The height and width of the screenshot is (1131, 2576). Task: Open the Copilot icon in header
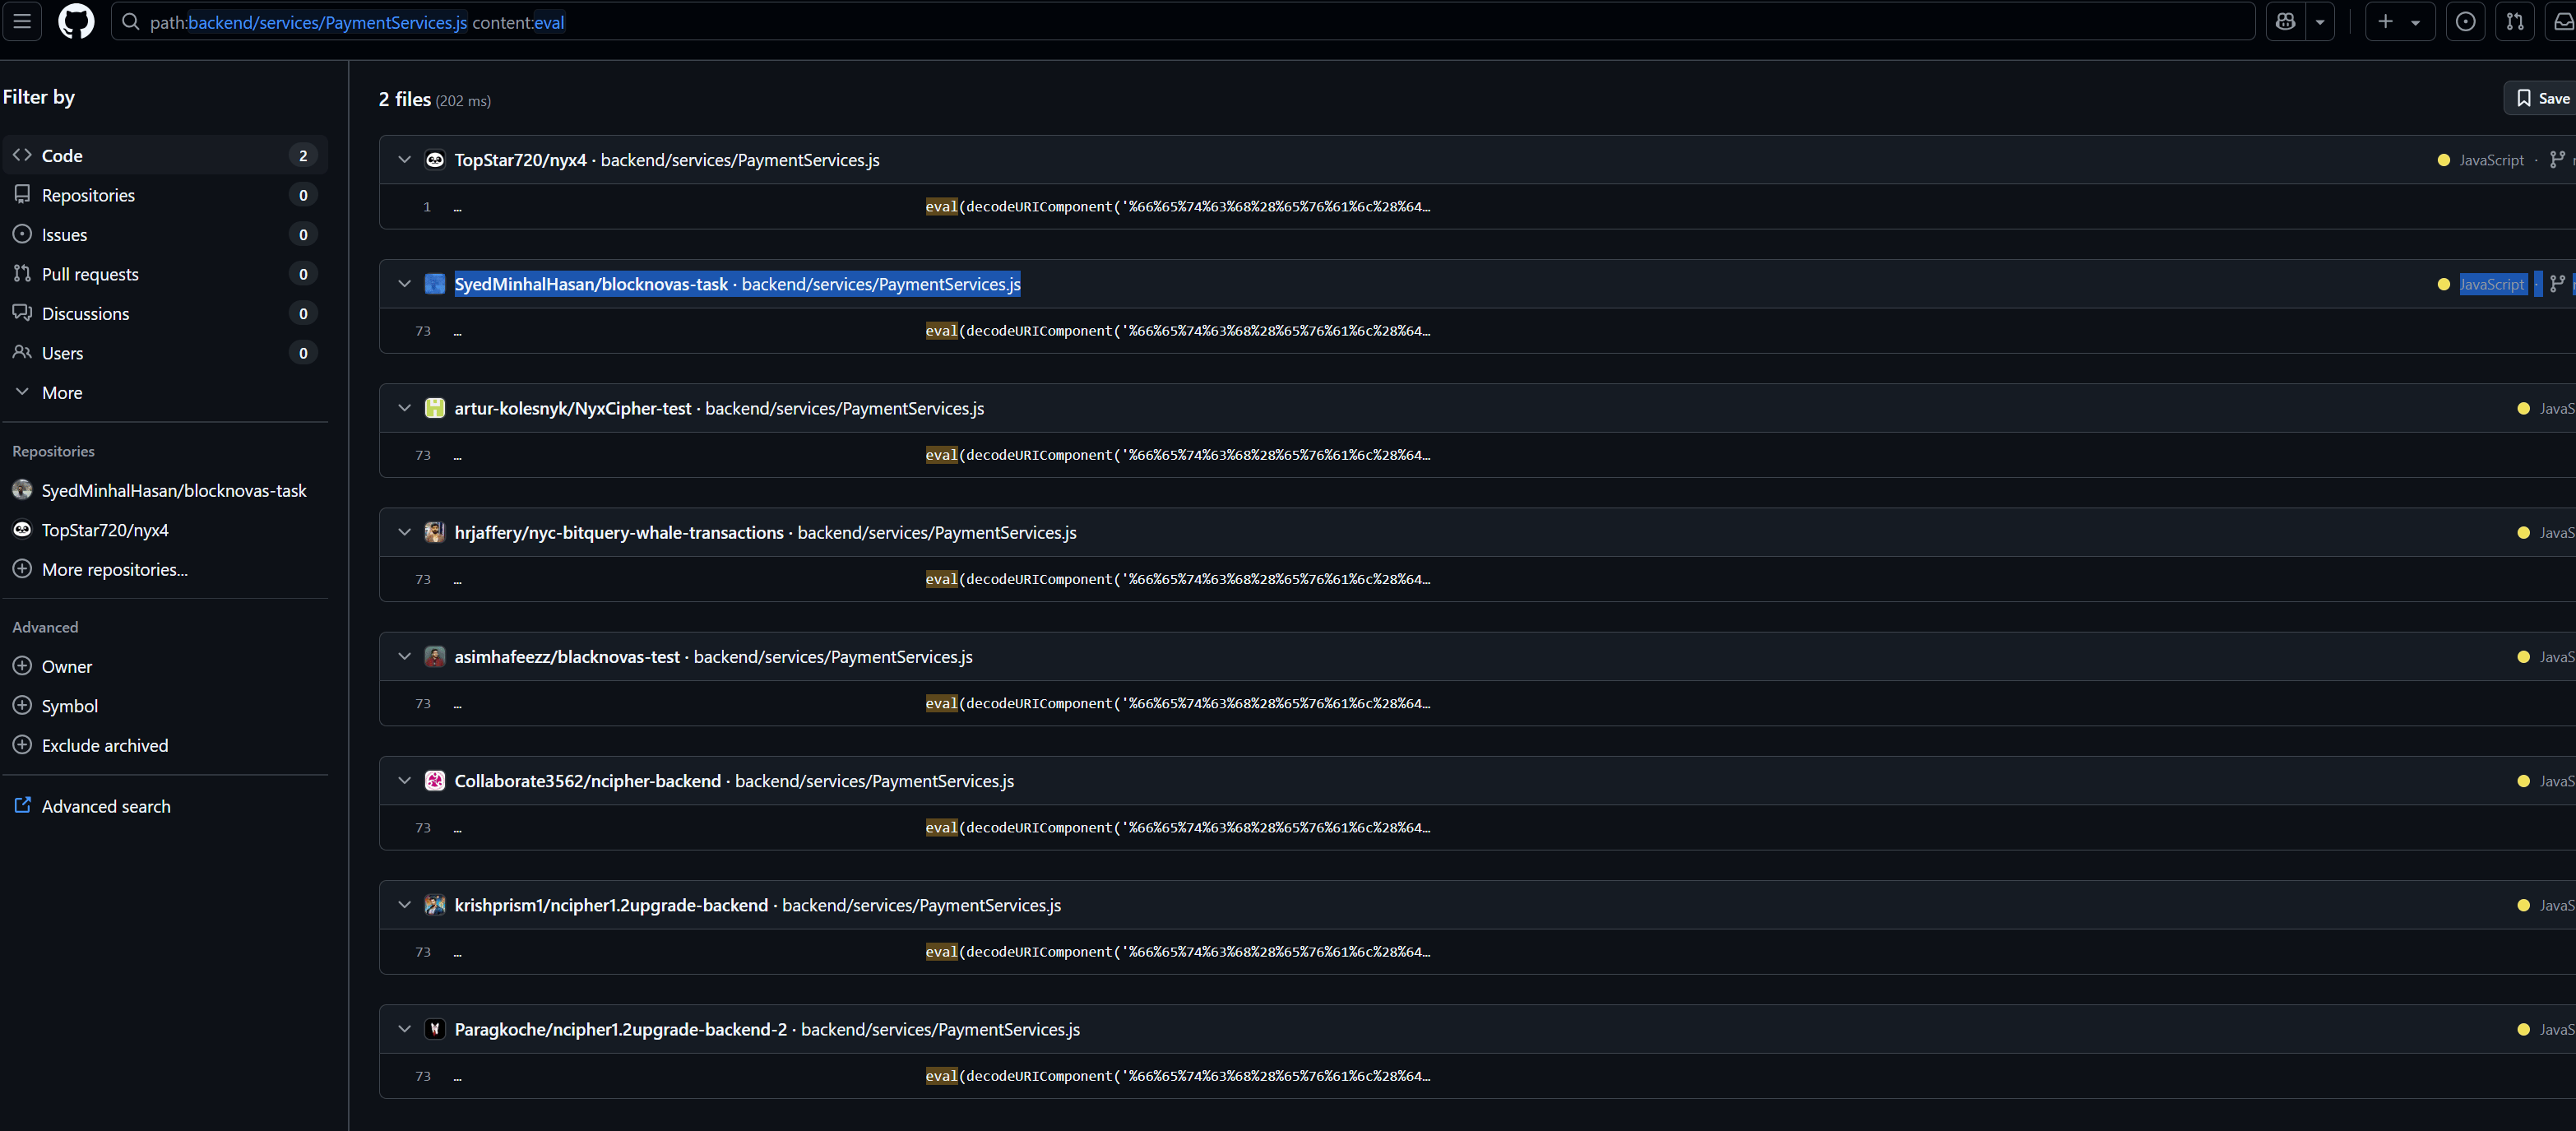click(x=2285, y=21)
